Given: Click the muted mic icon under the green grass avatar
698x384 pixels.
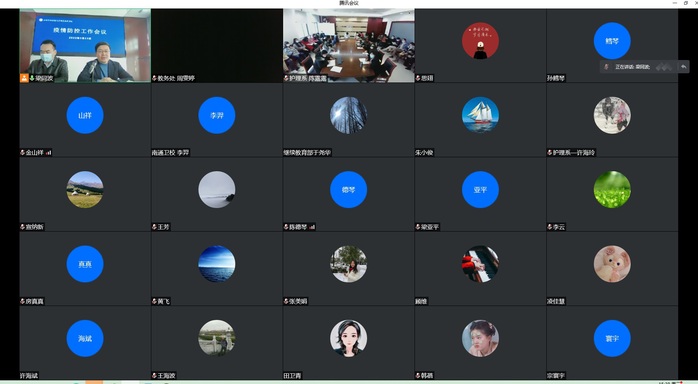Looking at the screenshot, I should [550, 227].
